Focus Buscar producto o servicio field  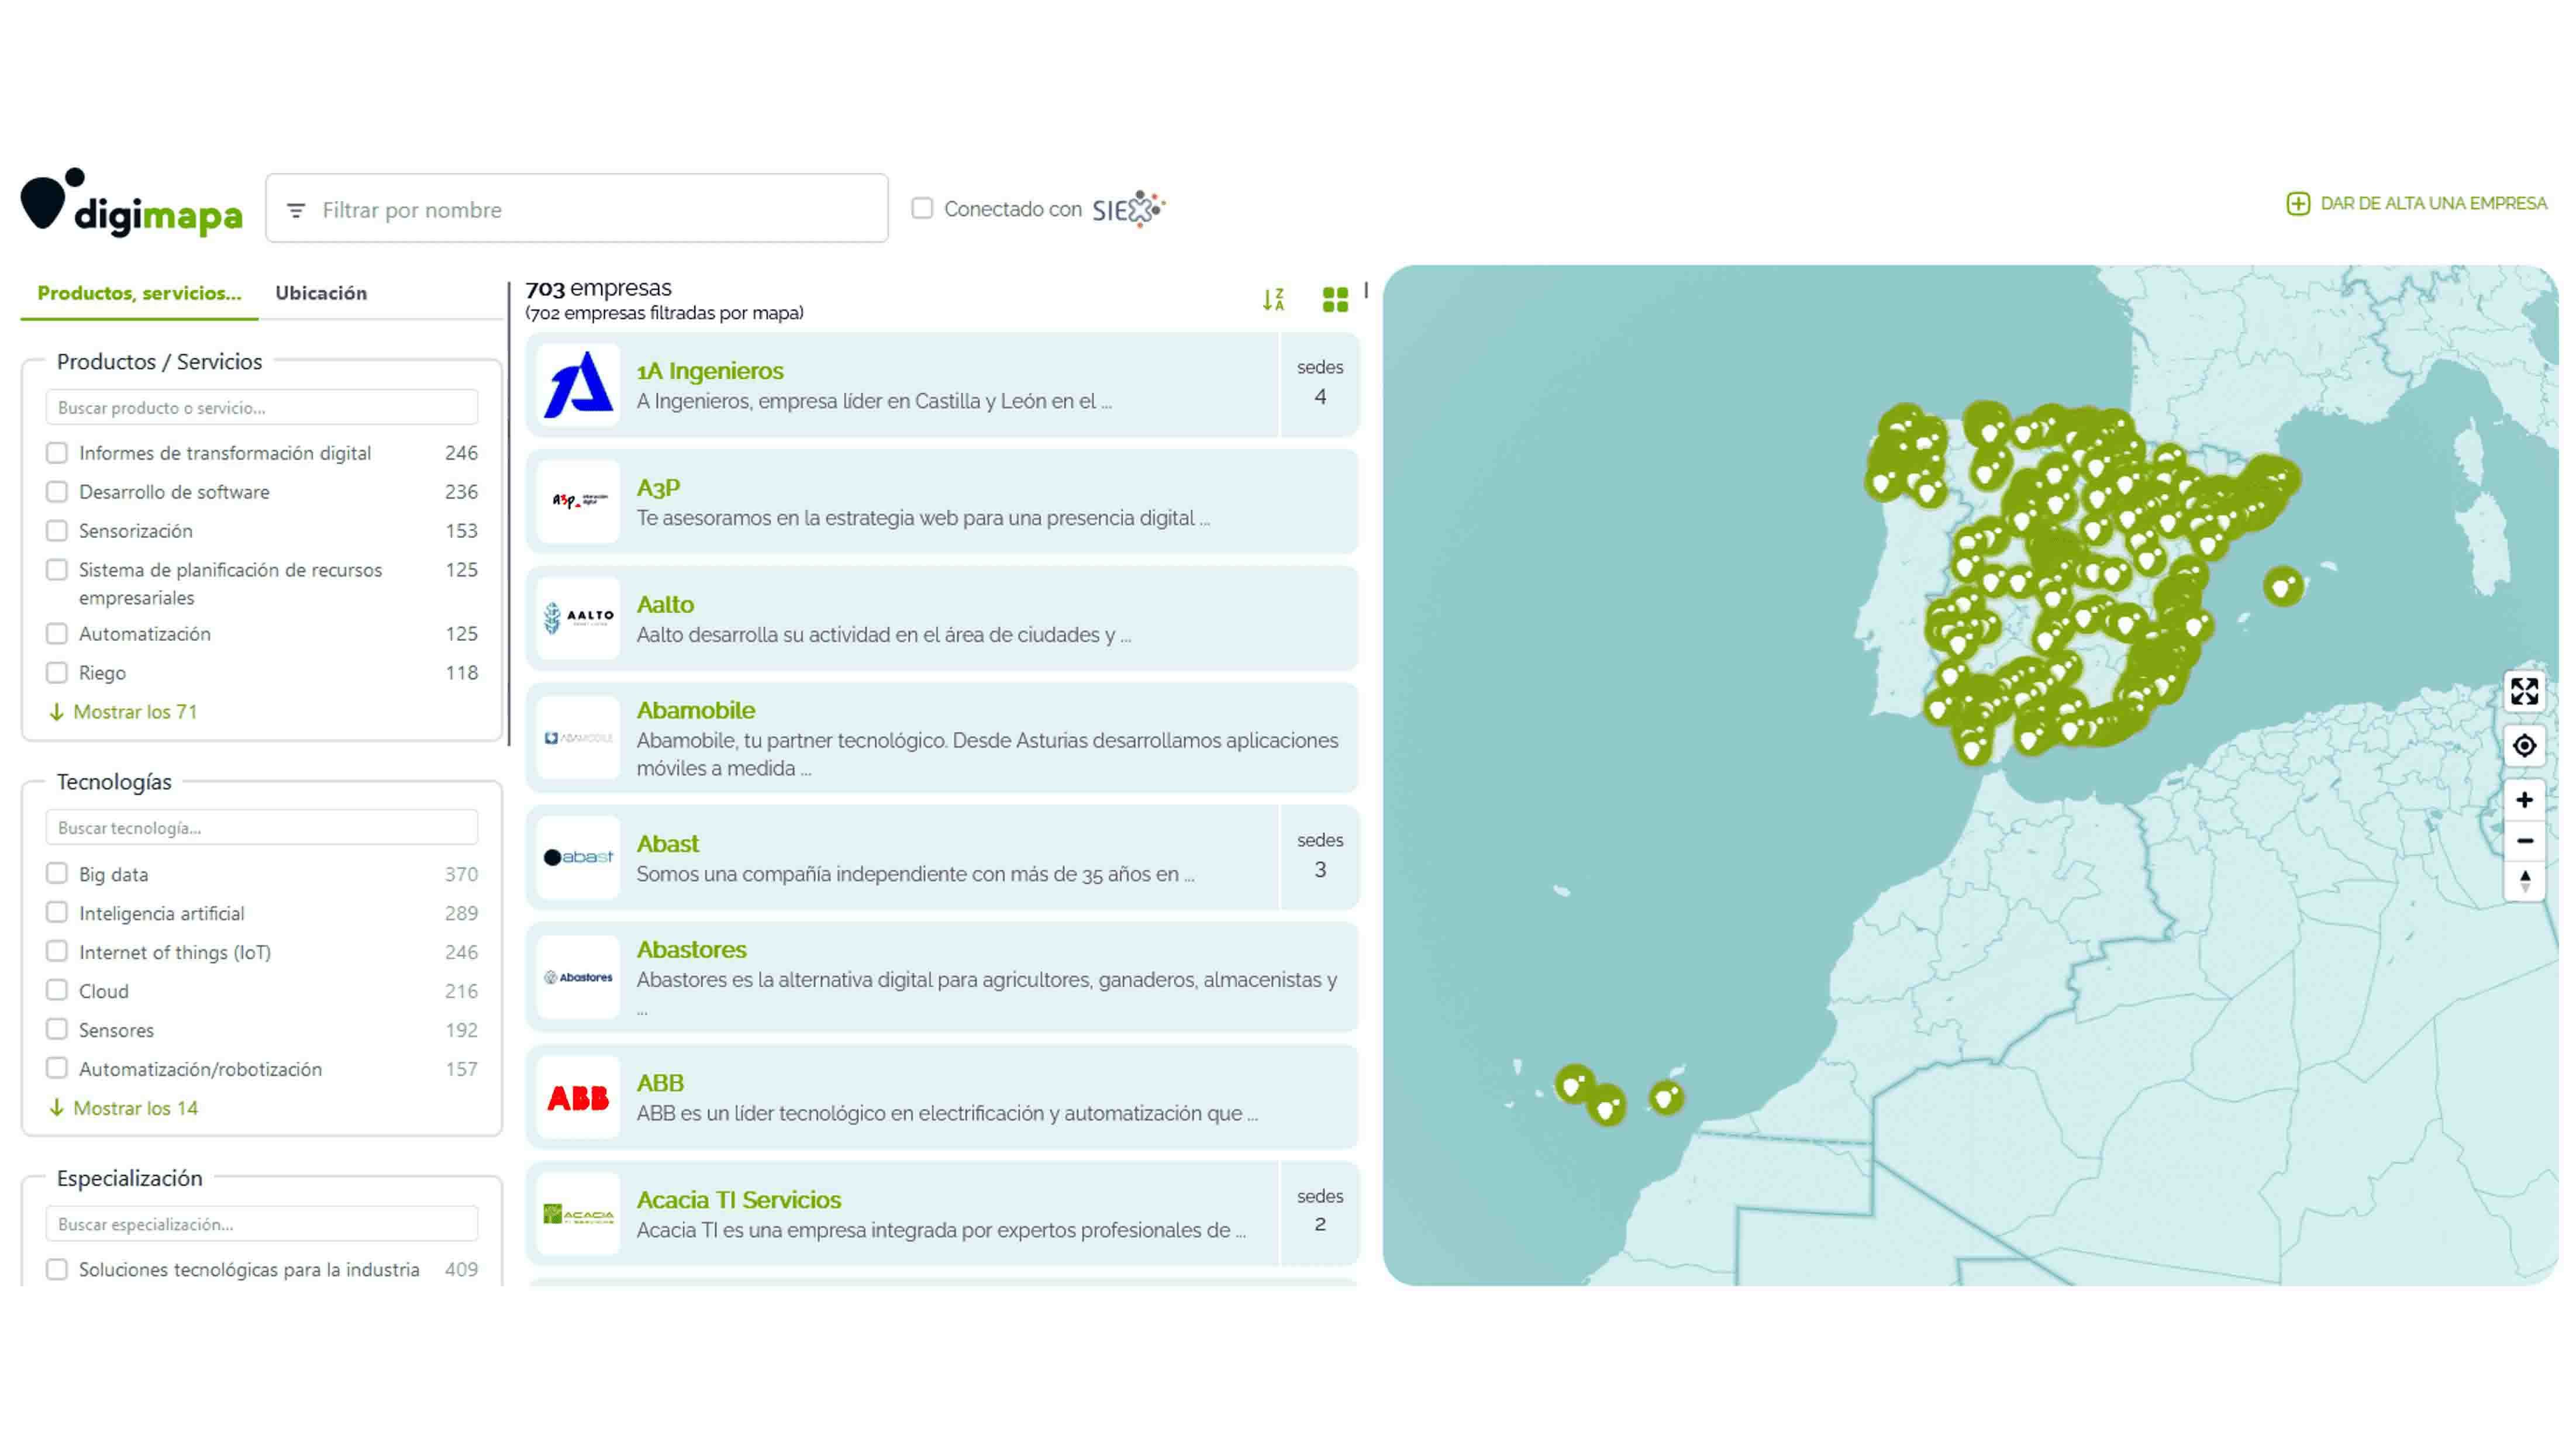click(262, 408)
